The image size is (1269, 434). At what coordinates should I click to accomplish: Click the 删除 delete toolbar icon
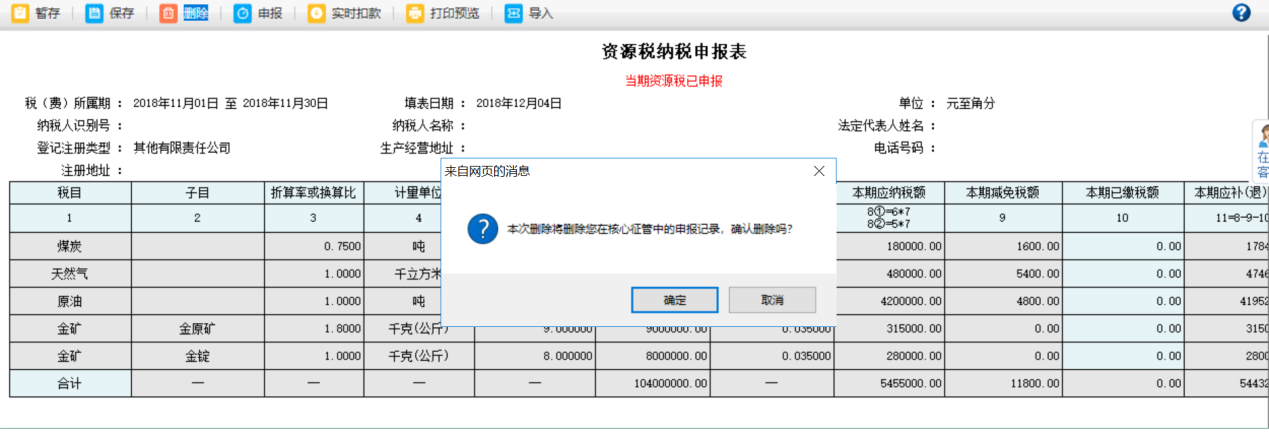point(168,14)
